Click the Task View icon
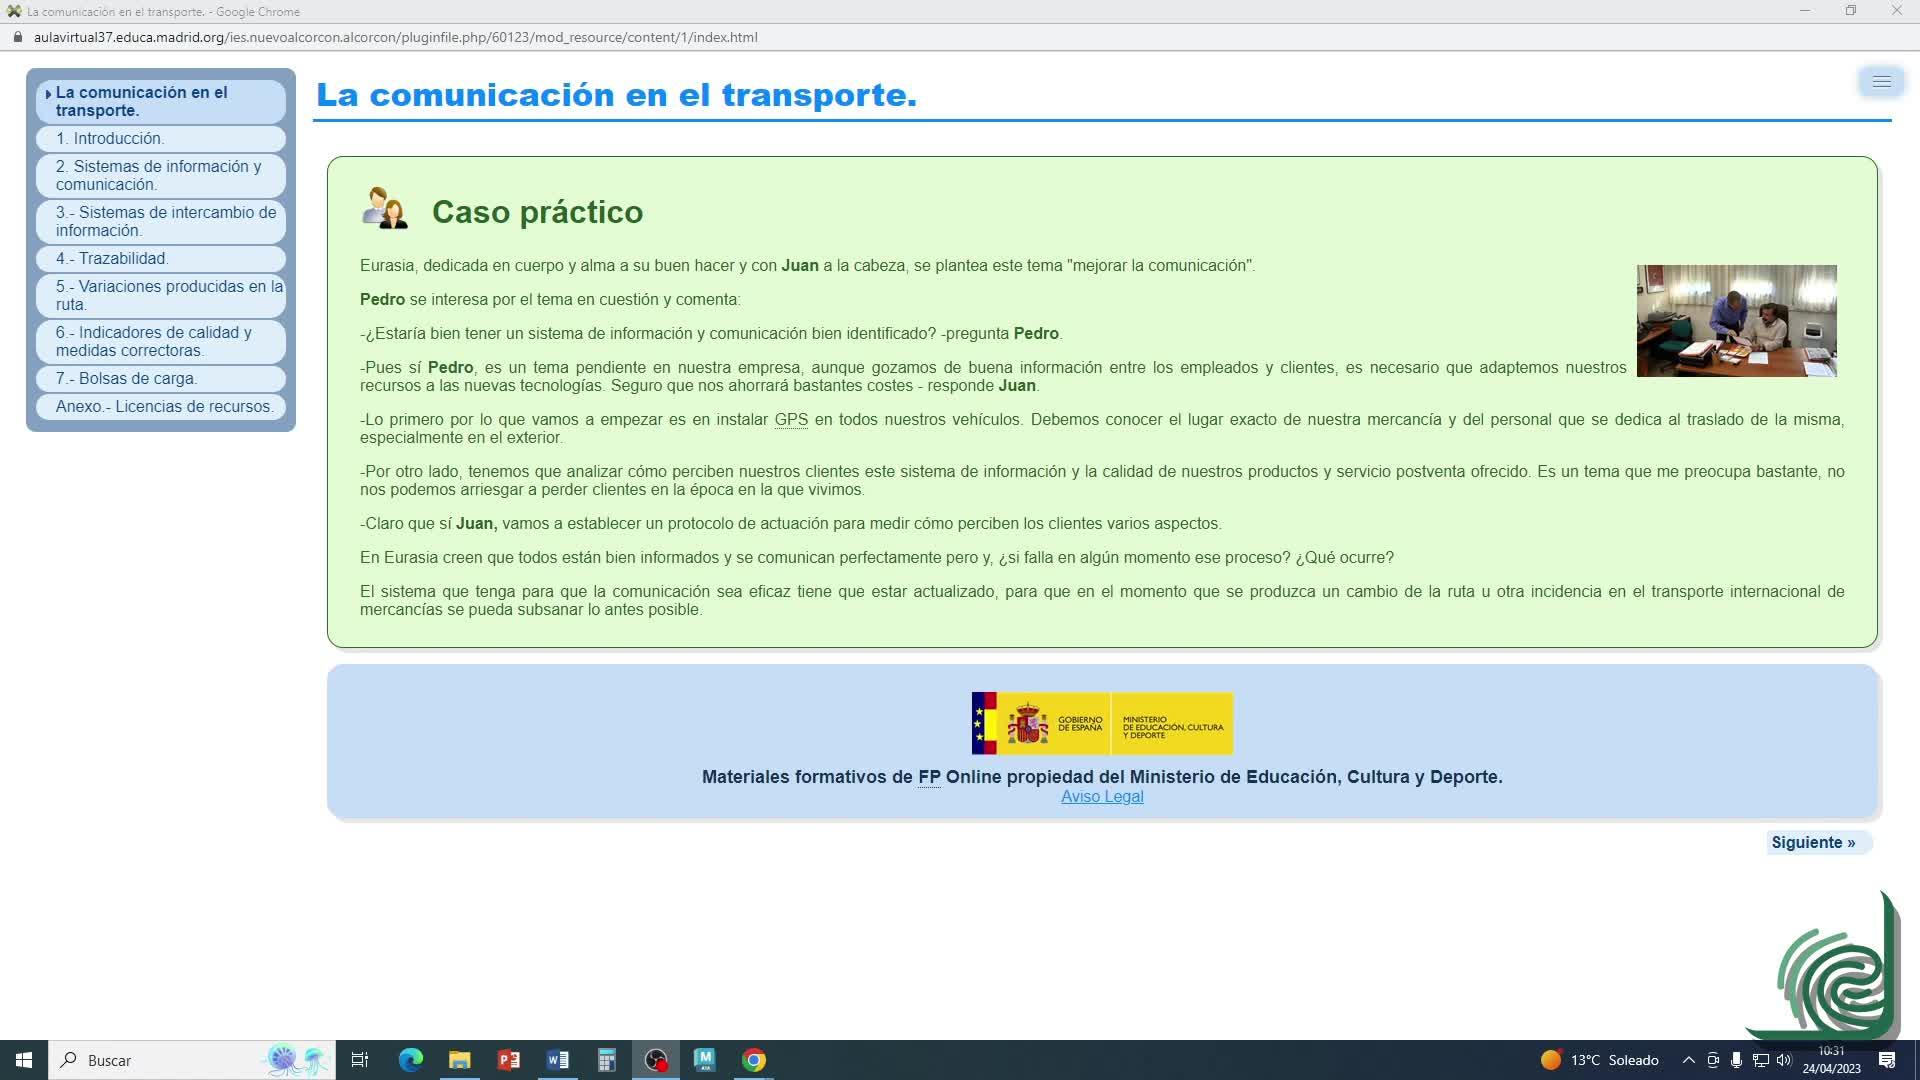 coord(360,1060)
